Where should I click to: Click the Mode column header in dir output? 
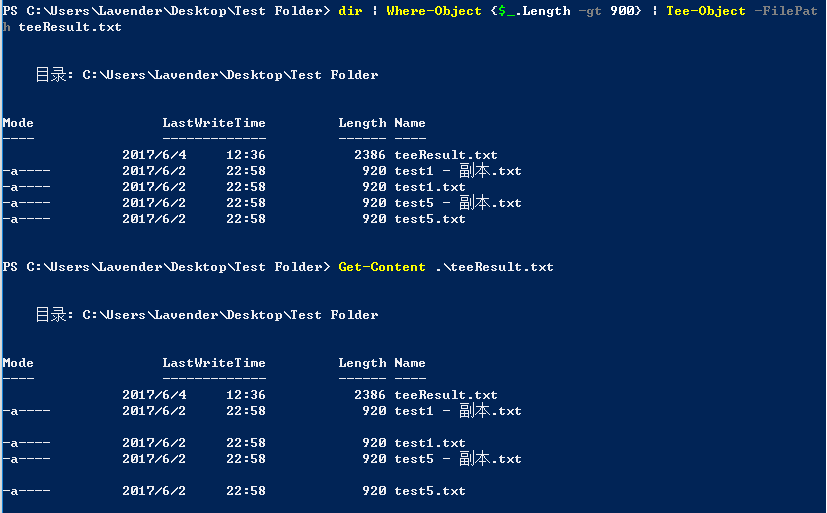pyautogui.click(x=18, y=123)
